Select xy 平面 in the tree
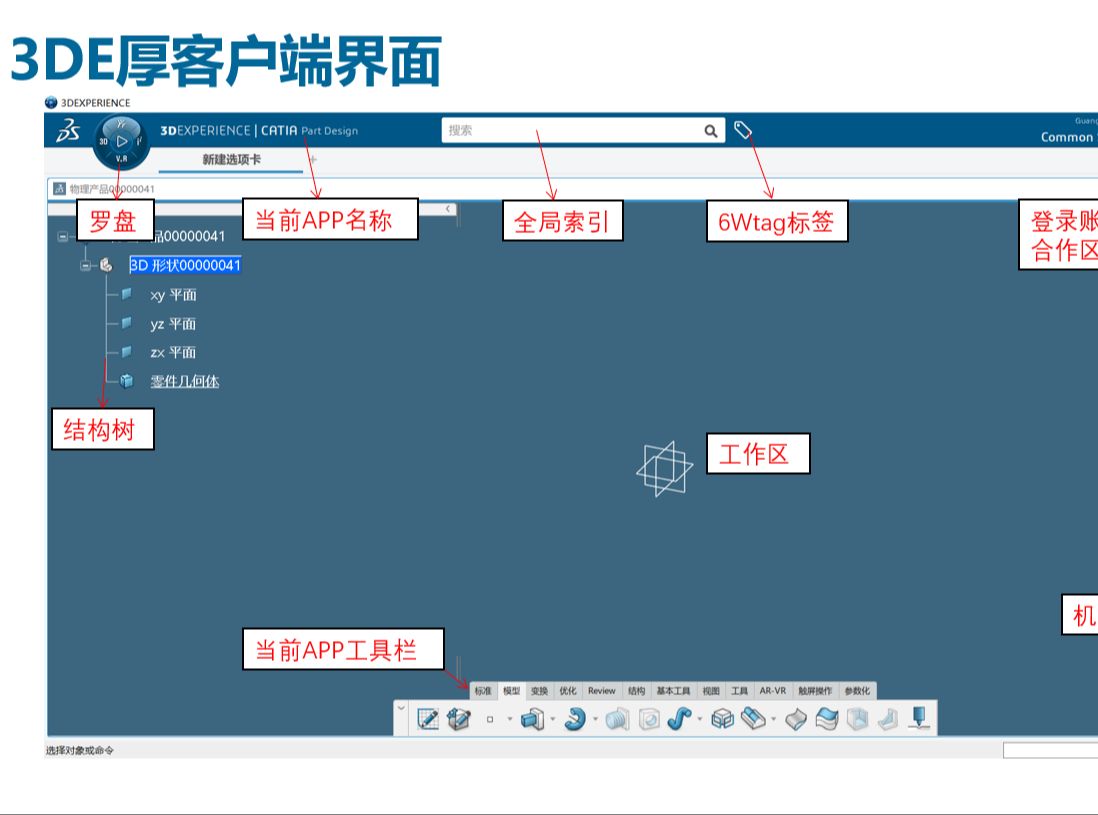Viewport: 1098px width, 815px height. [x=173, y=295]
